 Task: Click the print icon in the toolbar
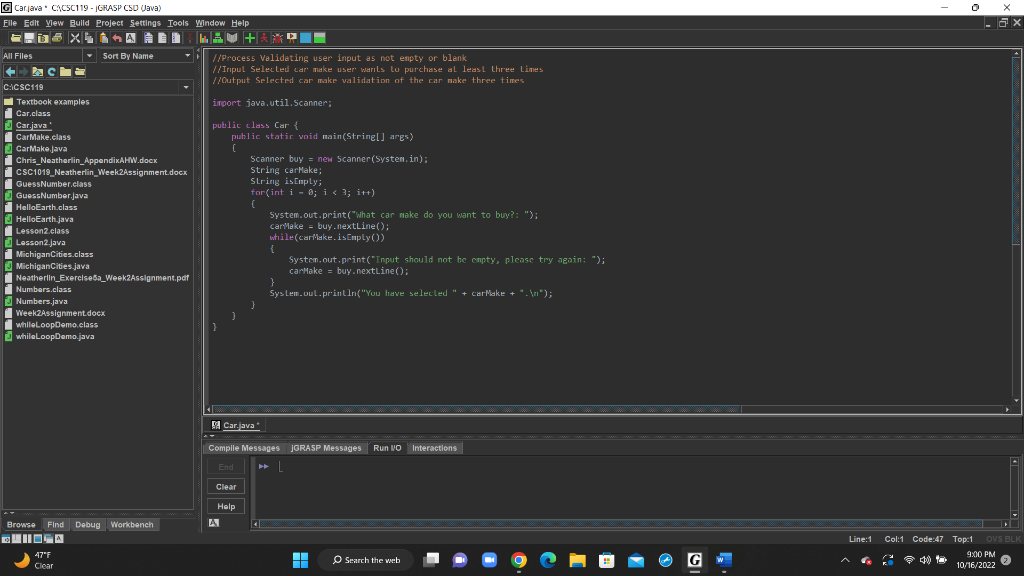tap(59, 38)
